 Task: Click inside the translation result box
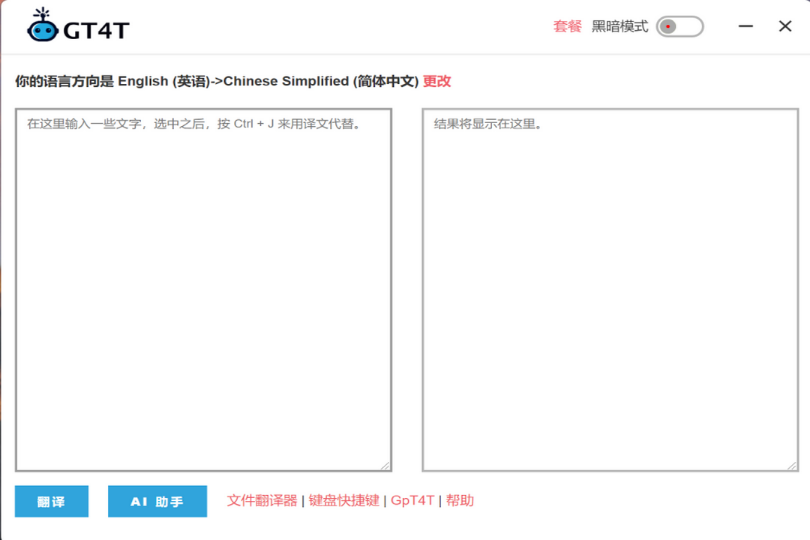tap(610, 290)
